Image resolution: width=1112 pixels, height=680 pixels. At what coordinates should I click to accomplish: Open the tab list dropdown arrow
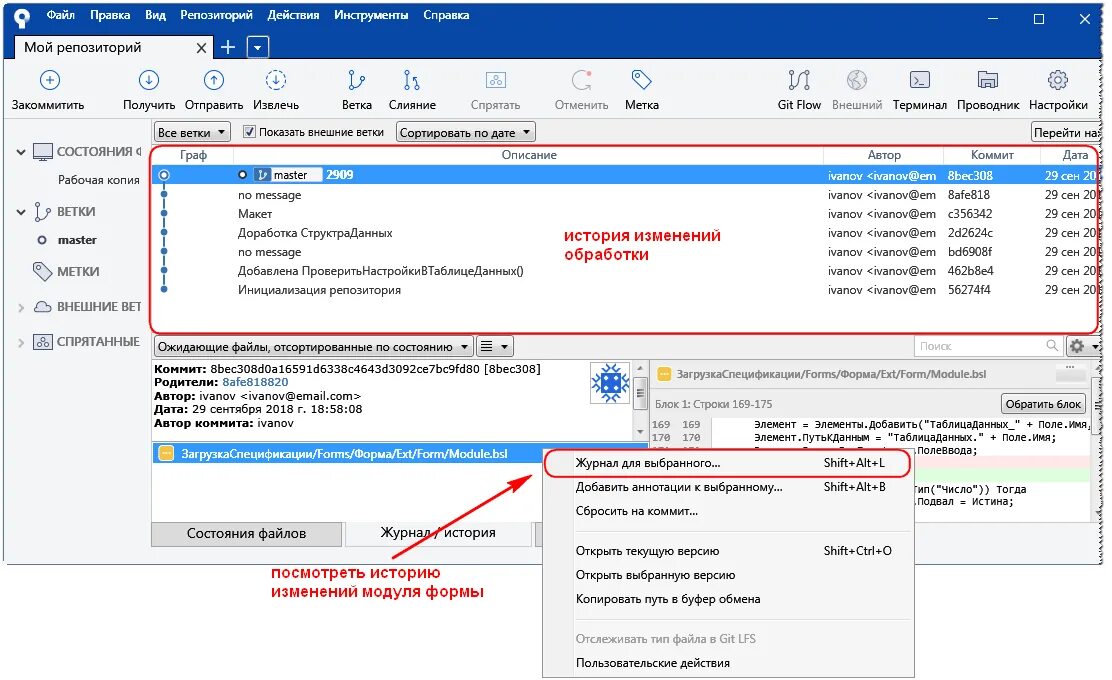[x=257, y=48]
